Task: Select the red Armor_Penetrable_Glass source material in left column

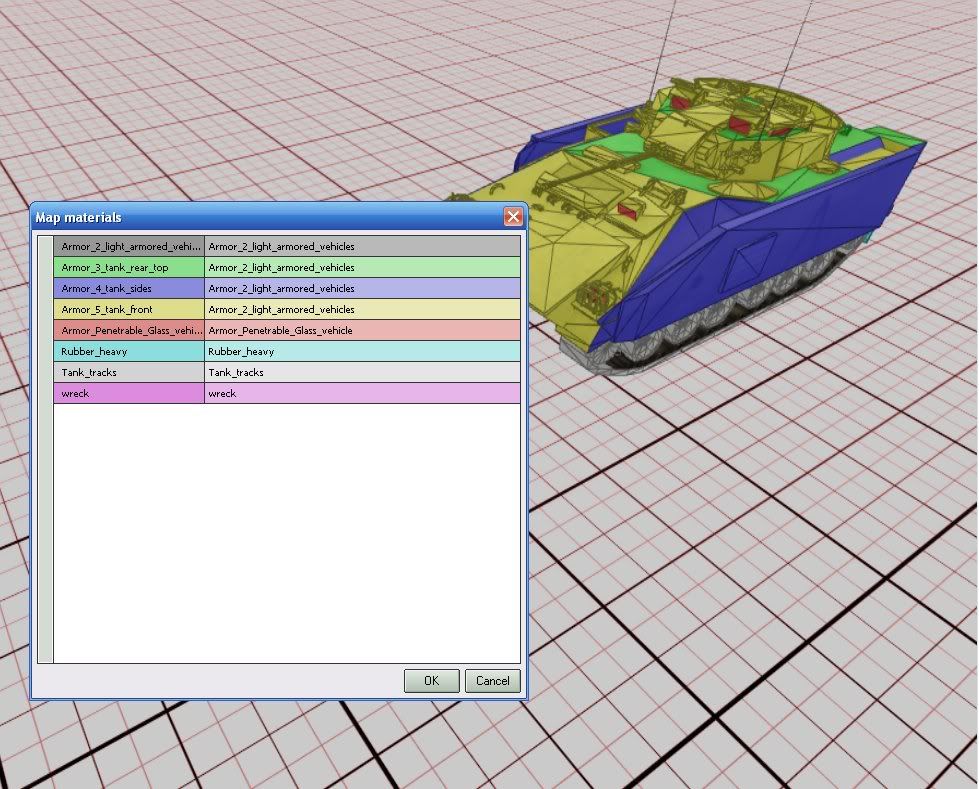Action: (130, 331)
